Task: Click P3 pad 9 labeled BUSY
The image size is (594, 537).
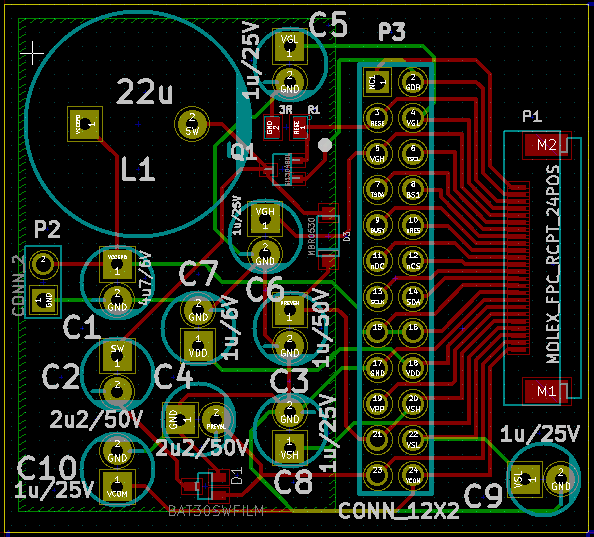Action: pyautogui.click(x=377, y=225)
